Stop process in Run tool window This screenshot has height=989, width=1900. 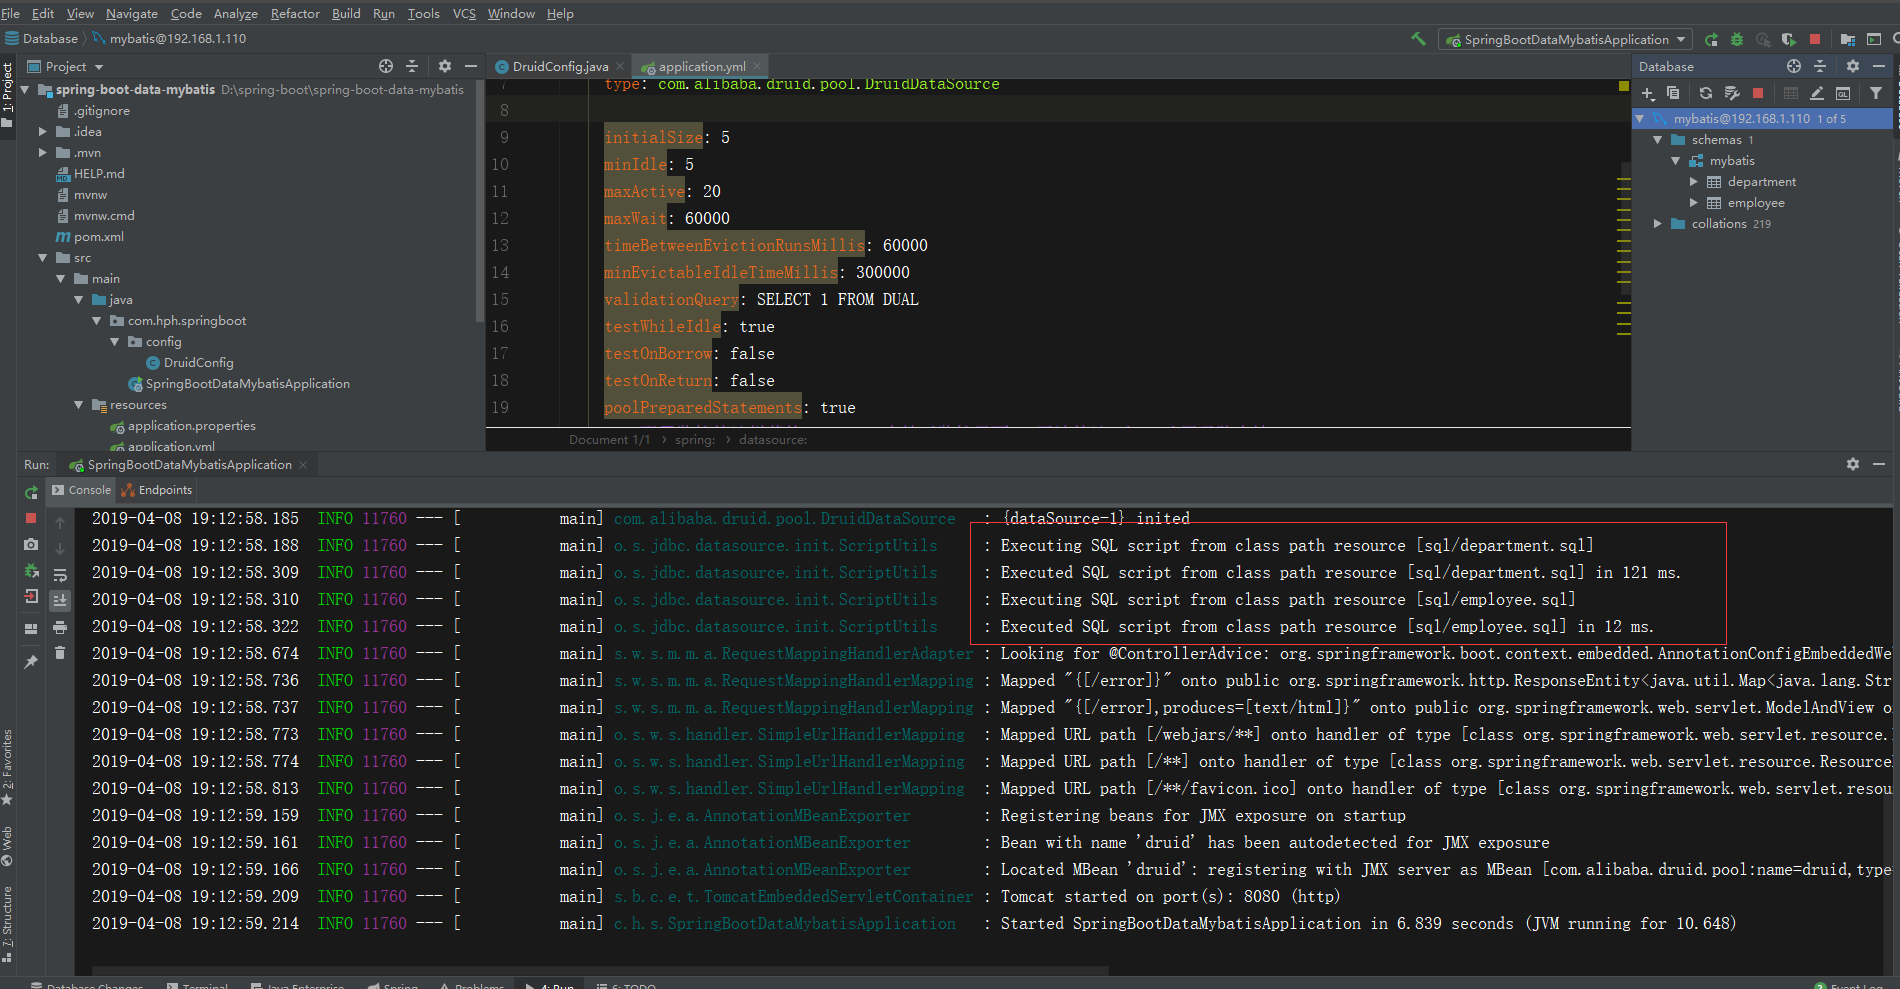click(31, 518)
